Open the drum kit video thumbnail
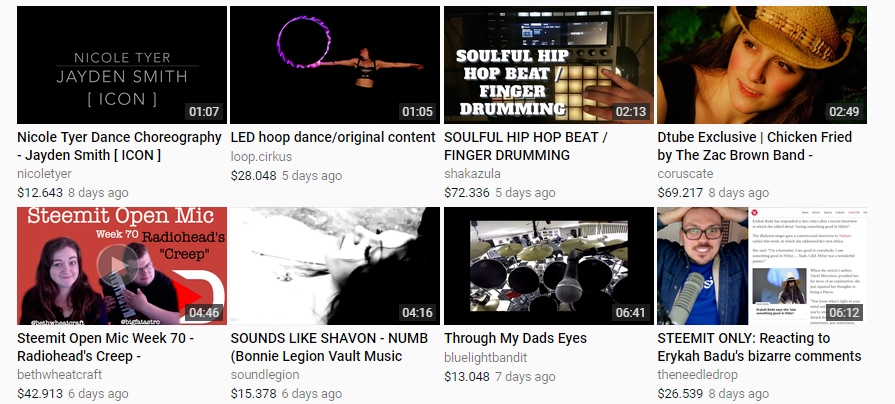The image size is (895, 404). point(549,266)
